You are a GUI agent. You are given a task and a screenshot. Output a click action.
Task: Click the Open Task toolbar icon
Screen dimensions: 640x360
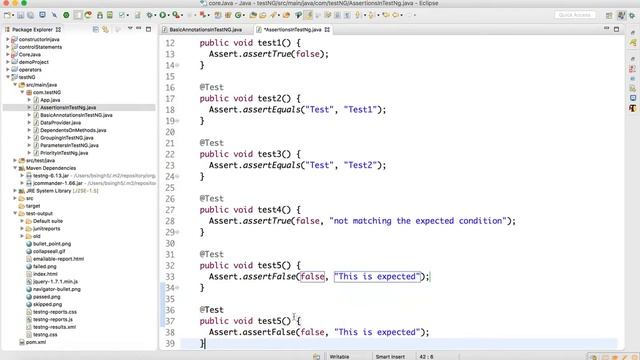[x=263, y=15]
